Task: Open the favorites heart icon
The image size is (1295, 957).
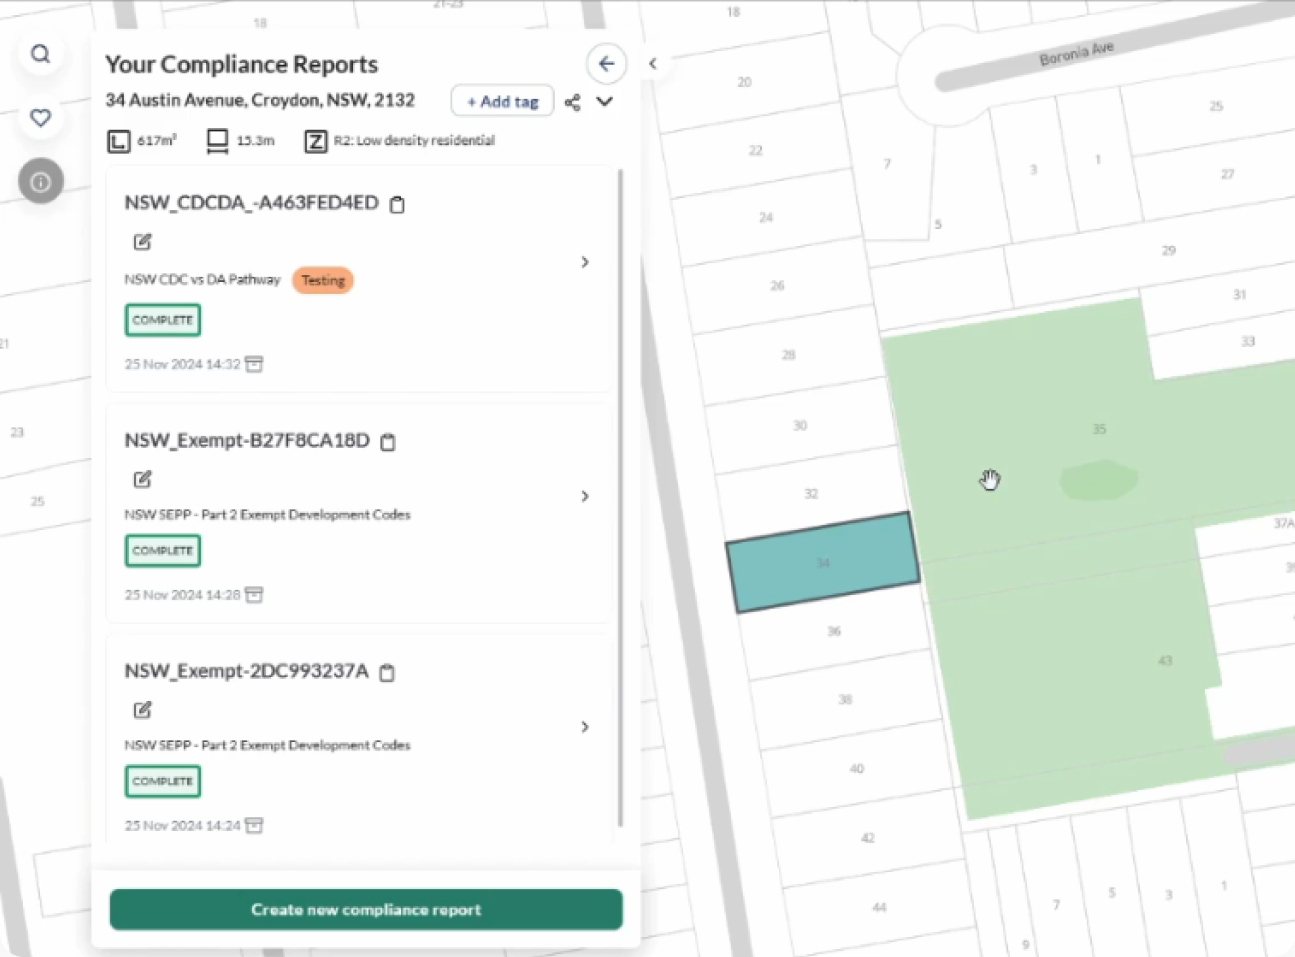Action: click(40, 117)
